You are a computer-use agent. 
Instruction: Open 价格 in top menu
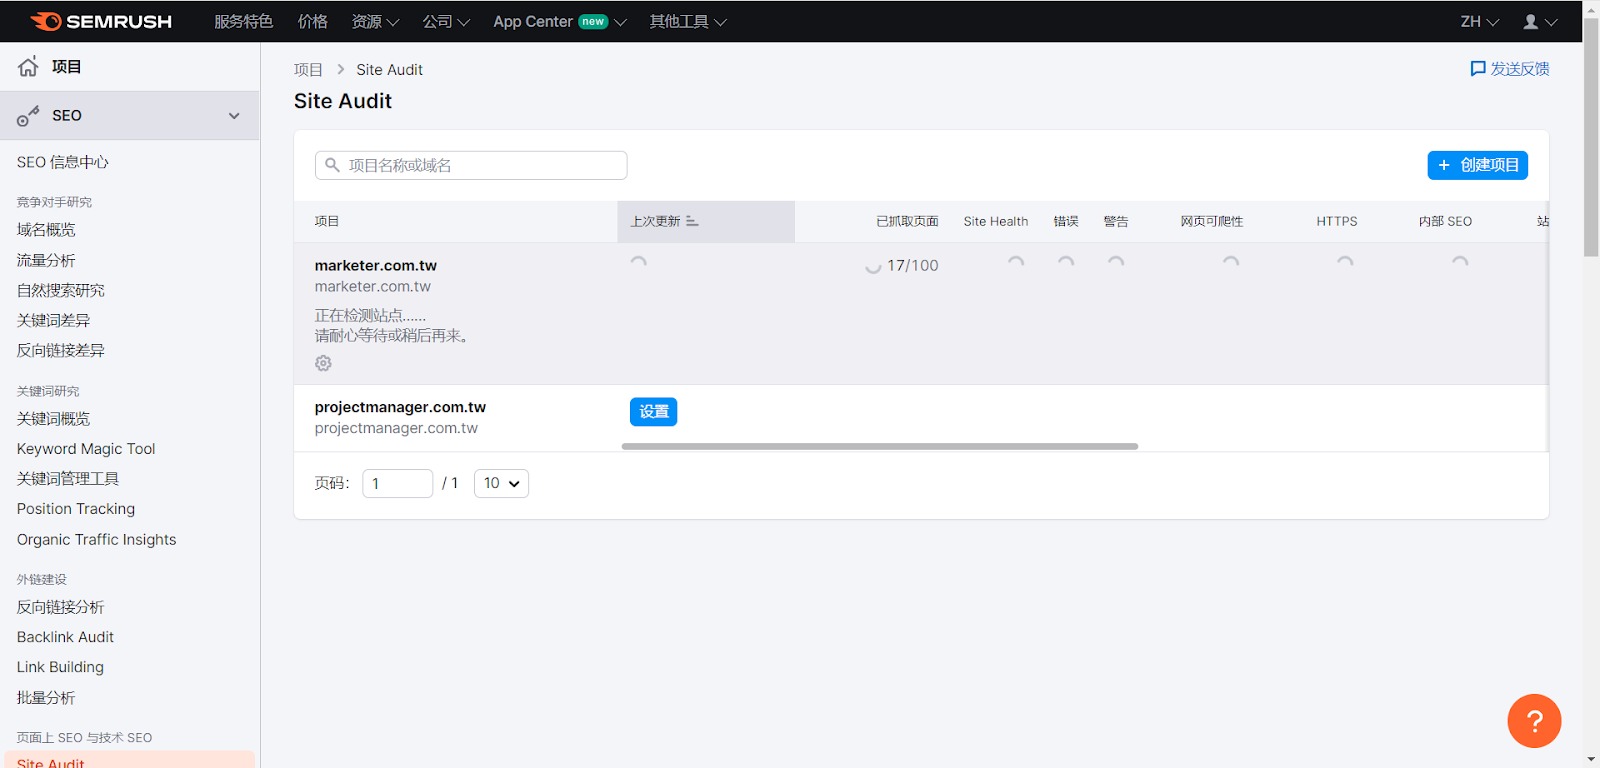coord(313,21)
